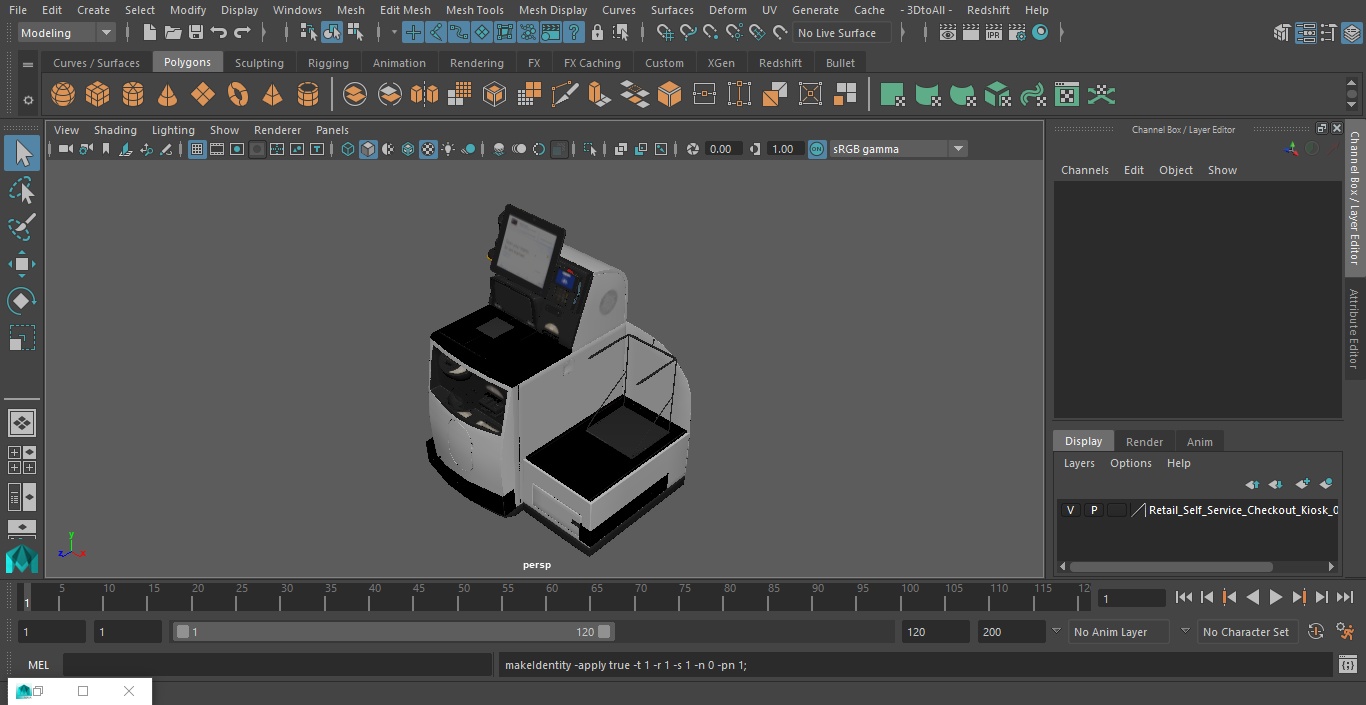This screenshot has width=1366, height=705.
Task: Click the green planar mapping shelf icon
Action: (892, 95)
